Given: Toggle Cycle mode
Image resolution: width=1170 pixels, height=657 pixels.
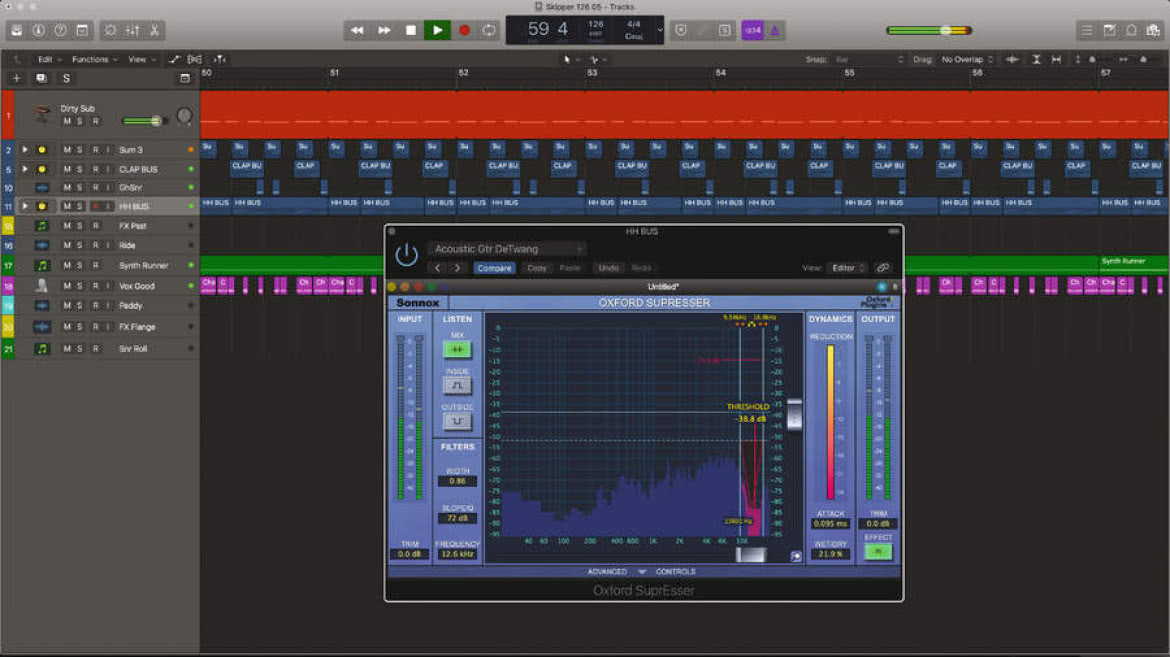Looking at the screenshot, I should 489,31.
